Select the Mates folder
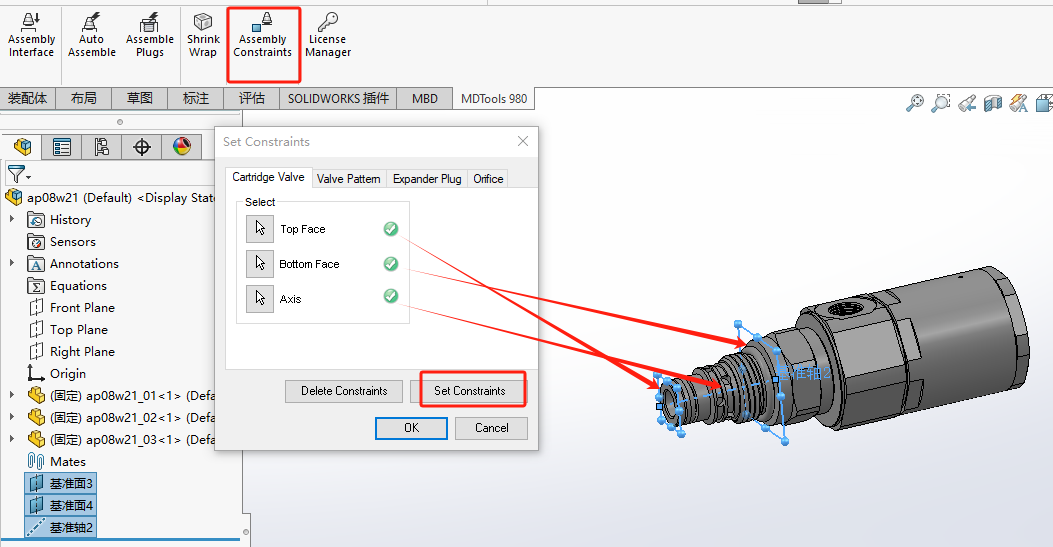This screenshot has width=1053, height=547. click(x=56, y=462)
